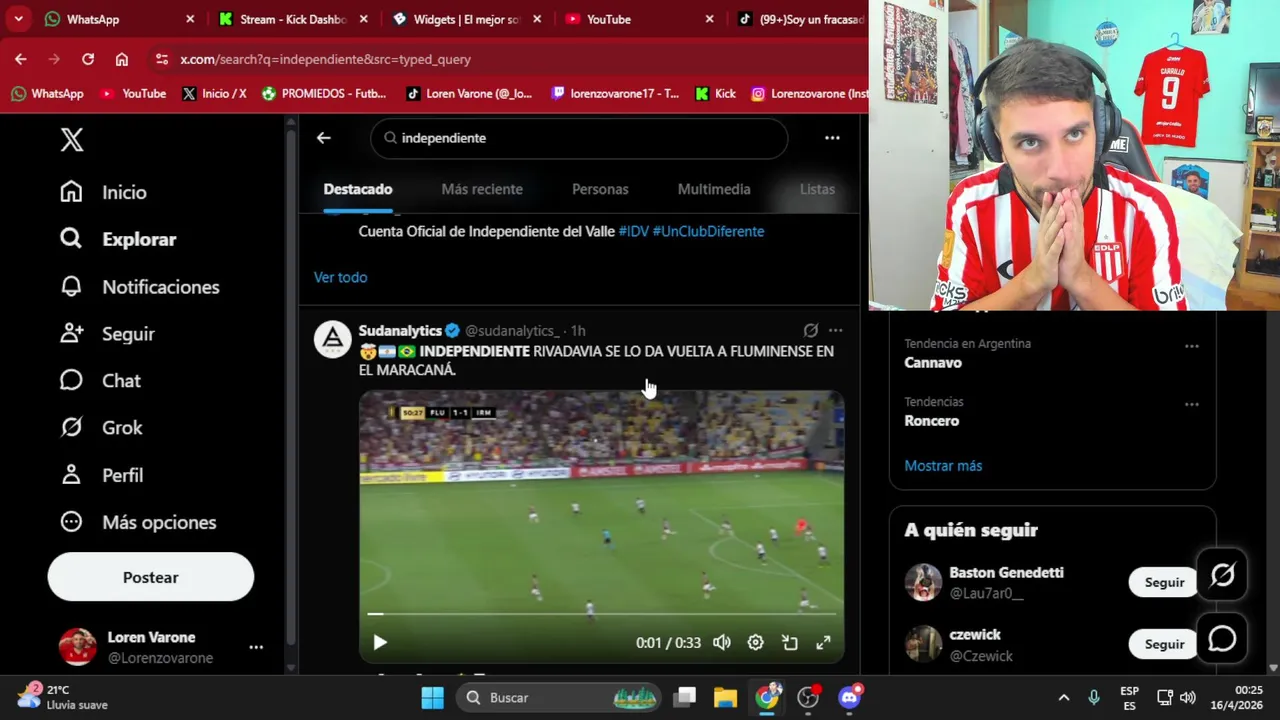Open Inicio home in sidebar
1280x720 pixels.
pyautogui.click(x=103, y=192)
